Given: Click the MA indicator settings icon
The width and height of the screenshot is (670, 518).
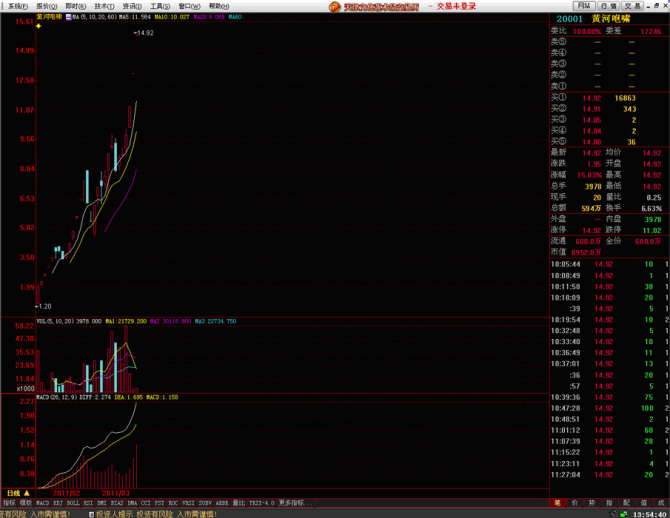Looking at the screenshot, I should tap(68, 18).
